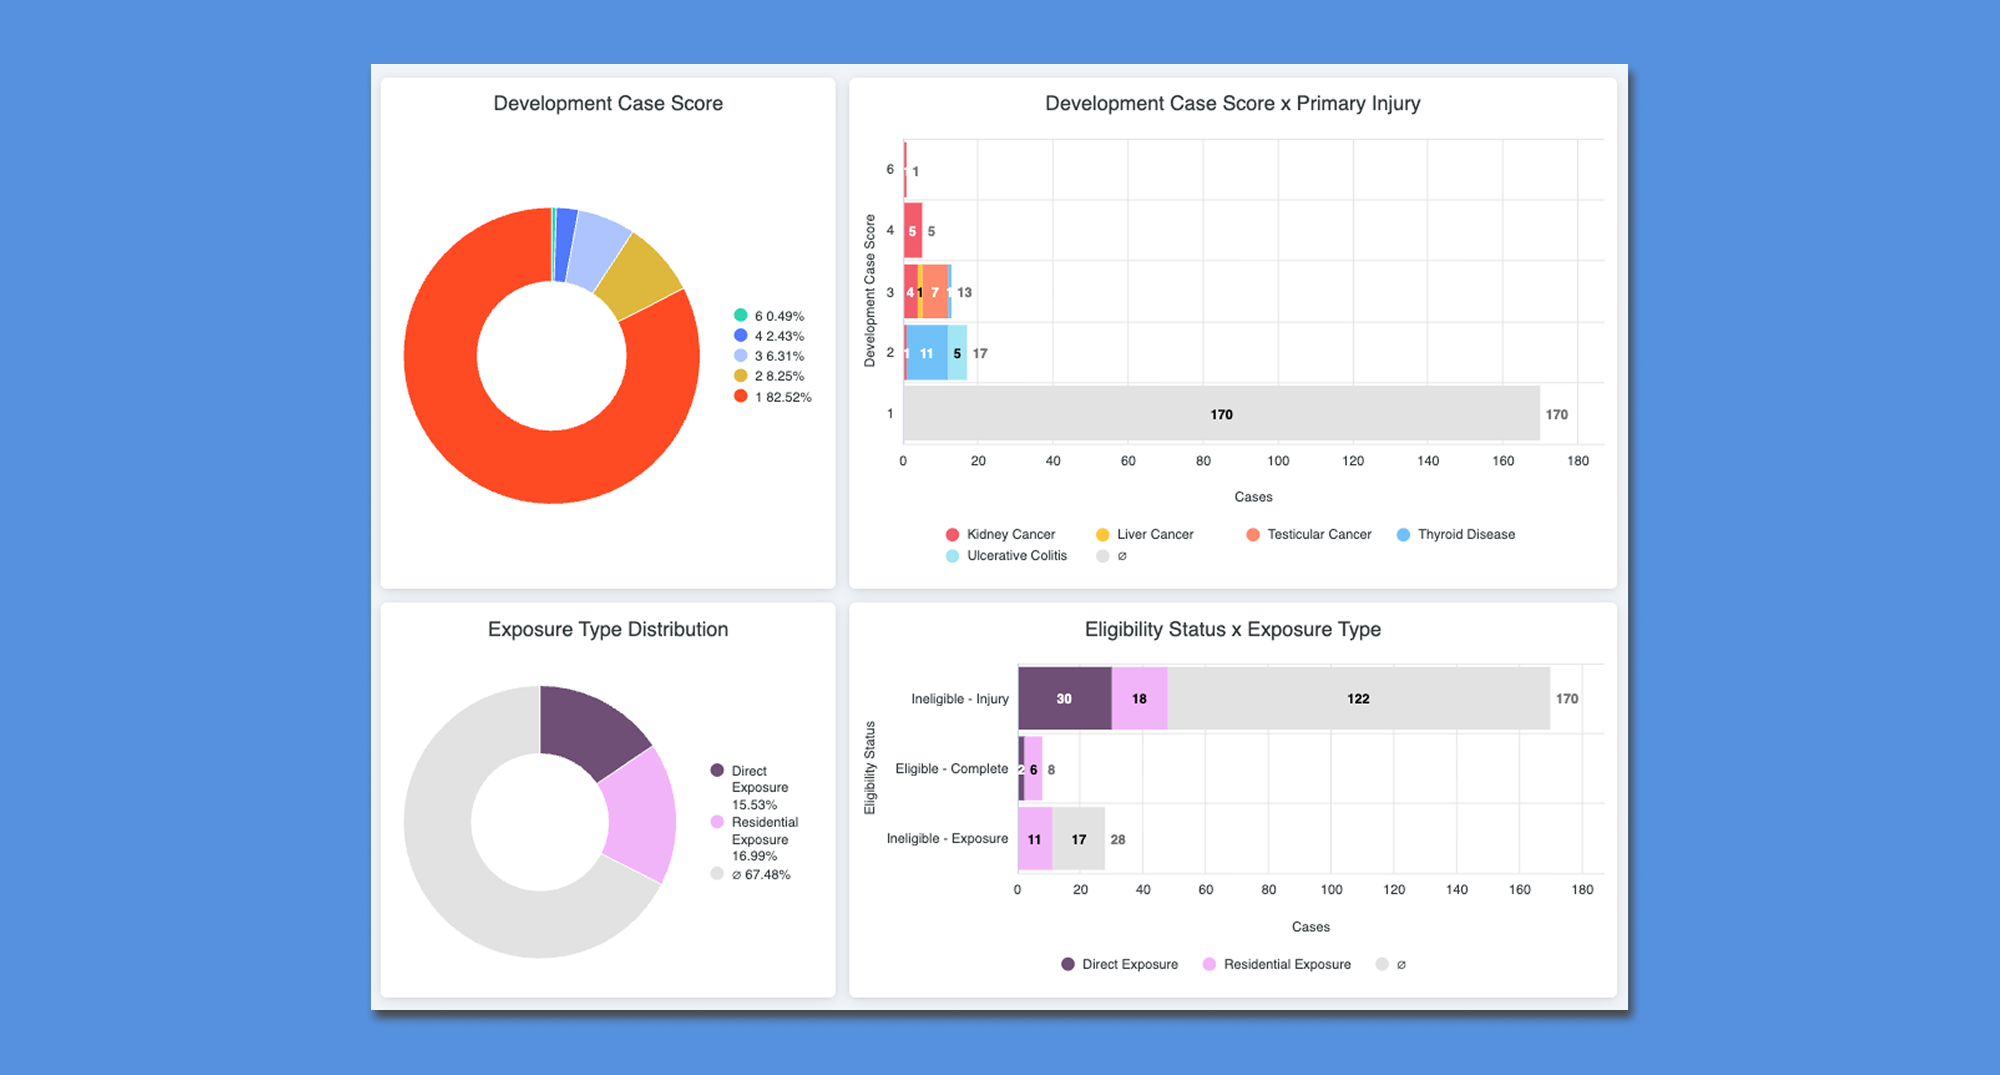The width and height of the screenshot is (2000, 1075).
Task: Click the Development Case Score chart title
Action: click(x=608, y=103)
